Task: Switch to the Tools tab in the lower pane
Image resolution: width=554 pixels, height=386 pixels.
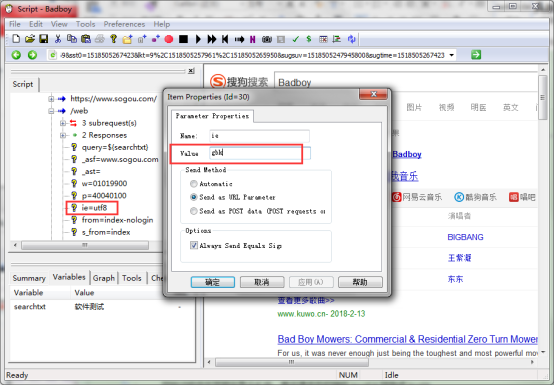Action: 132,278
